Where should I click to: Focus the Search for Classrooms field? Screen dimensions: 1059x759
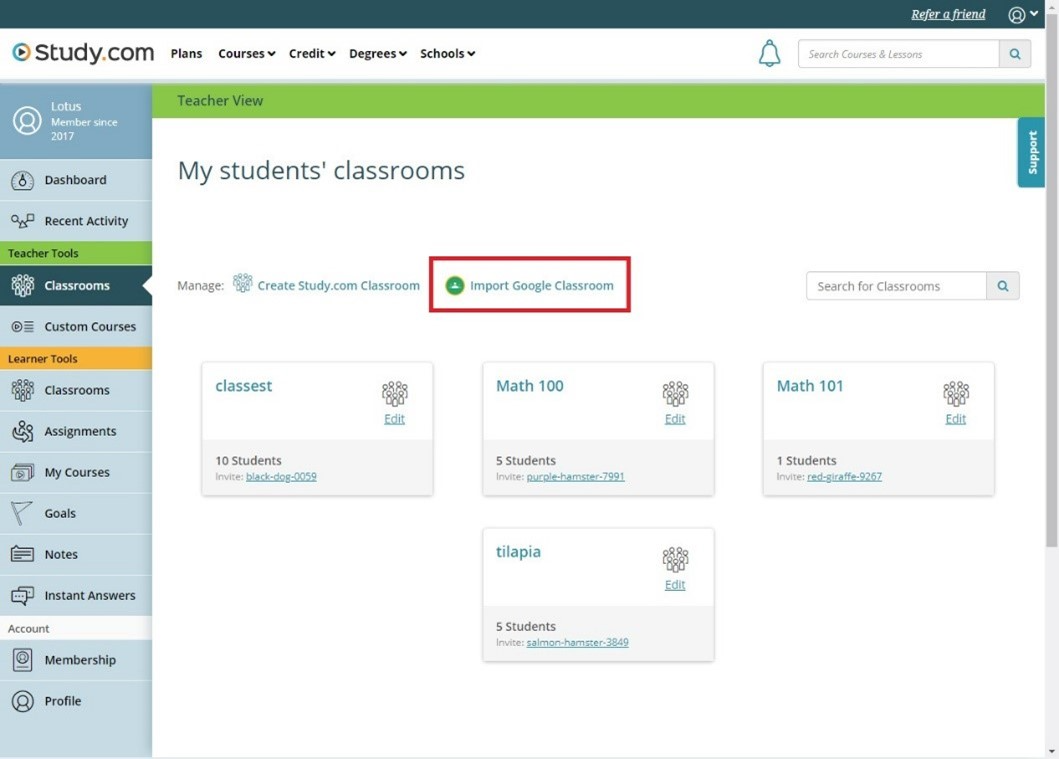[896, 286]
